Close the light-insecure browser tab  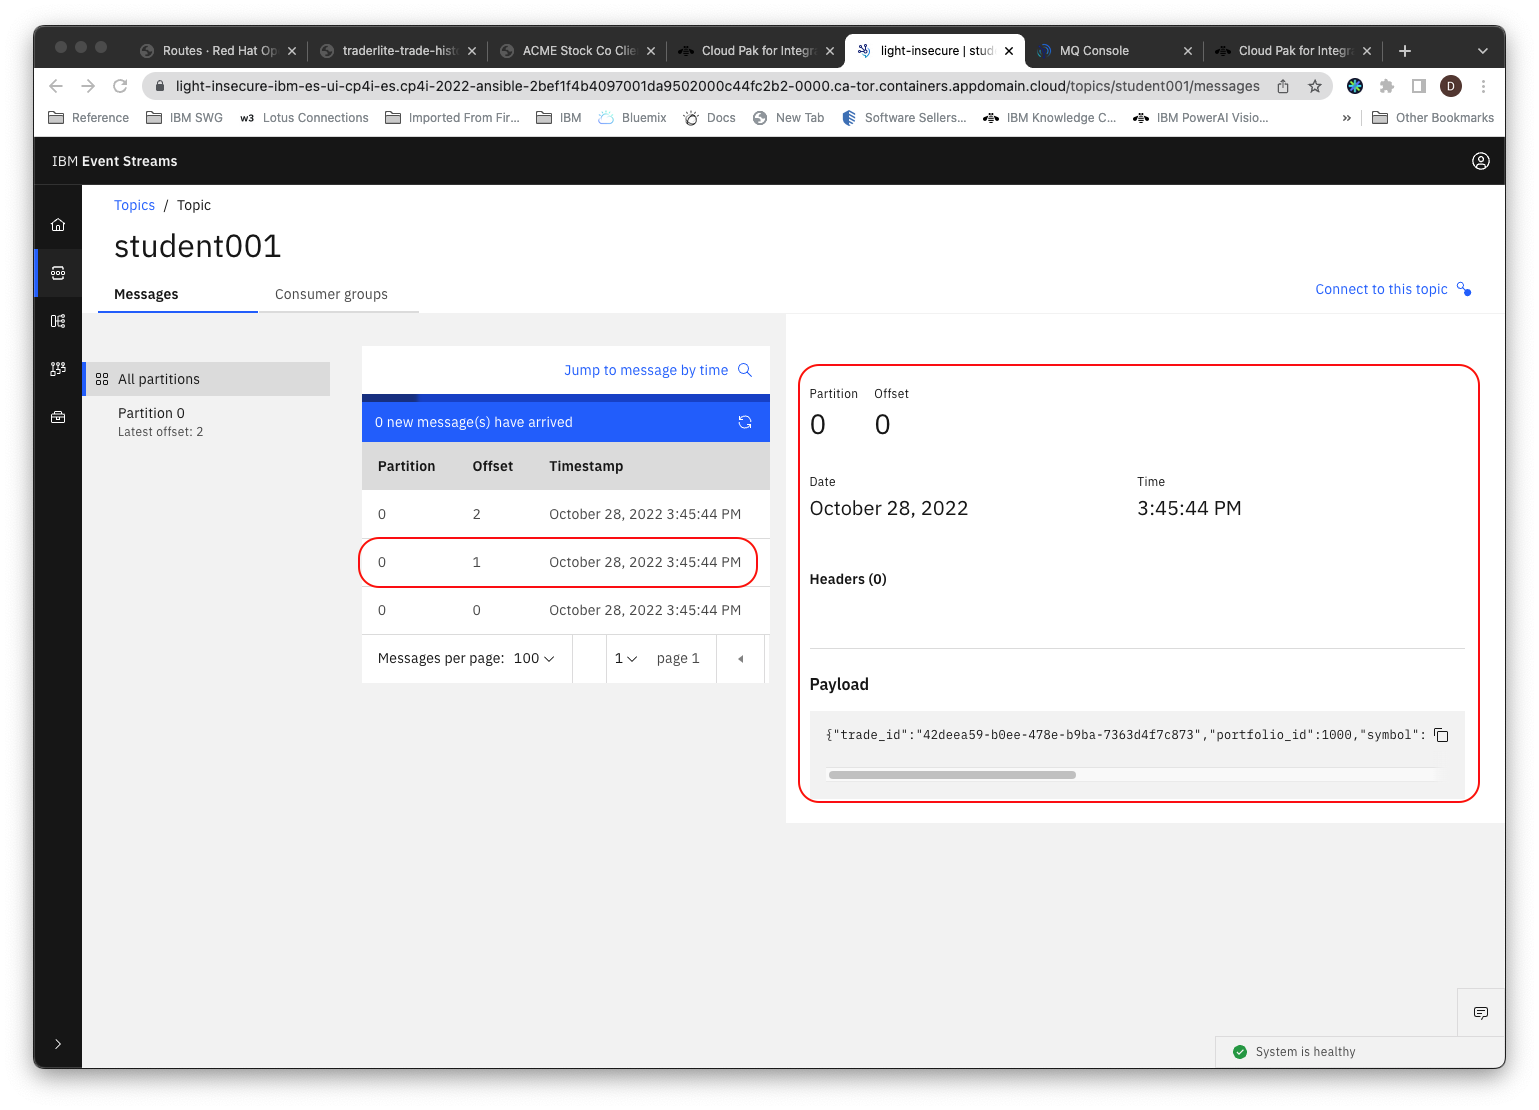1009,51
